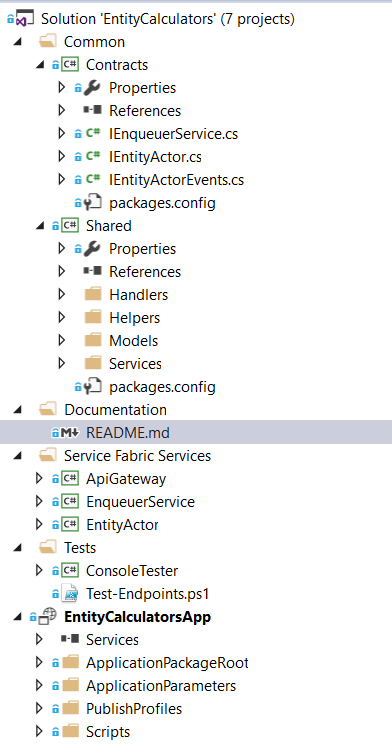Select the IEntityActor.cs file name
Image resolution: width=392 pixels, height=752 pixels.
point(155,157)
